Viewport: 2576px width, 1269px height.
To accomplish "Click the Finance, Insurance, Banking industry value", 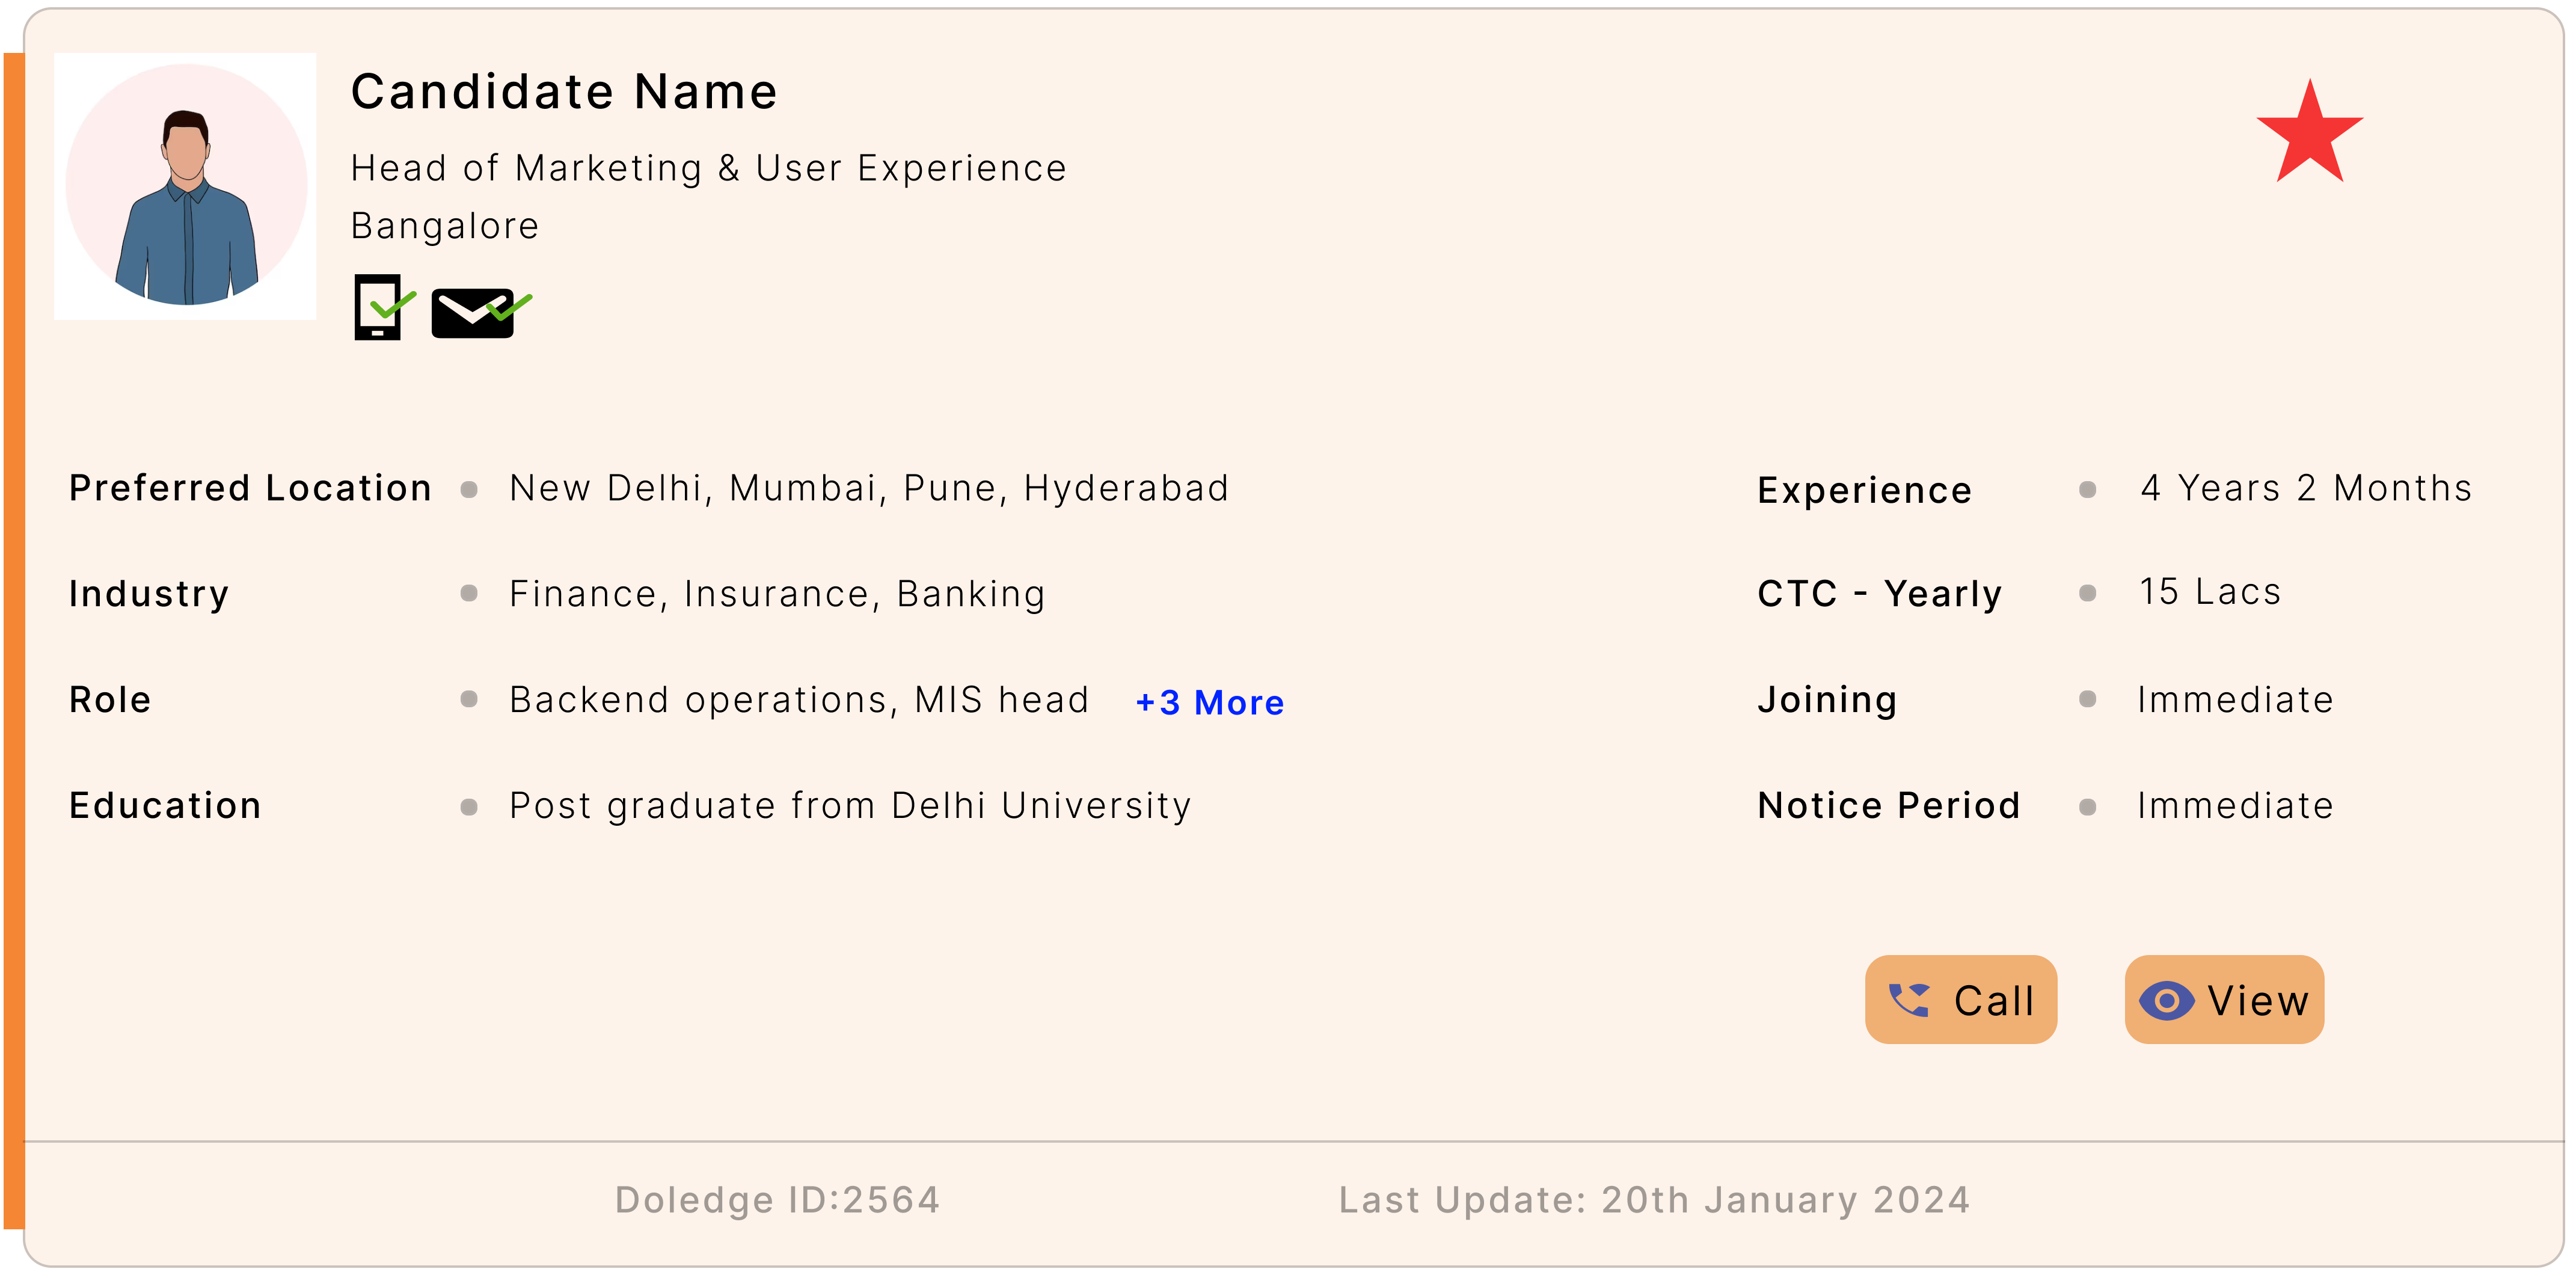I will pos(777,594).
